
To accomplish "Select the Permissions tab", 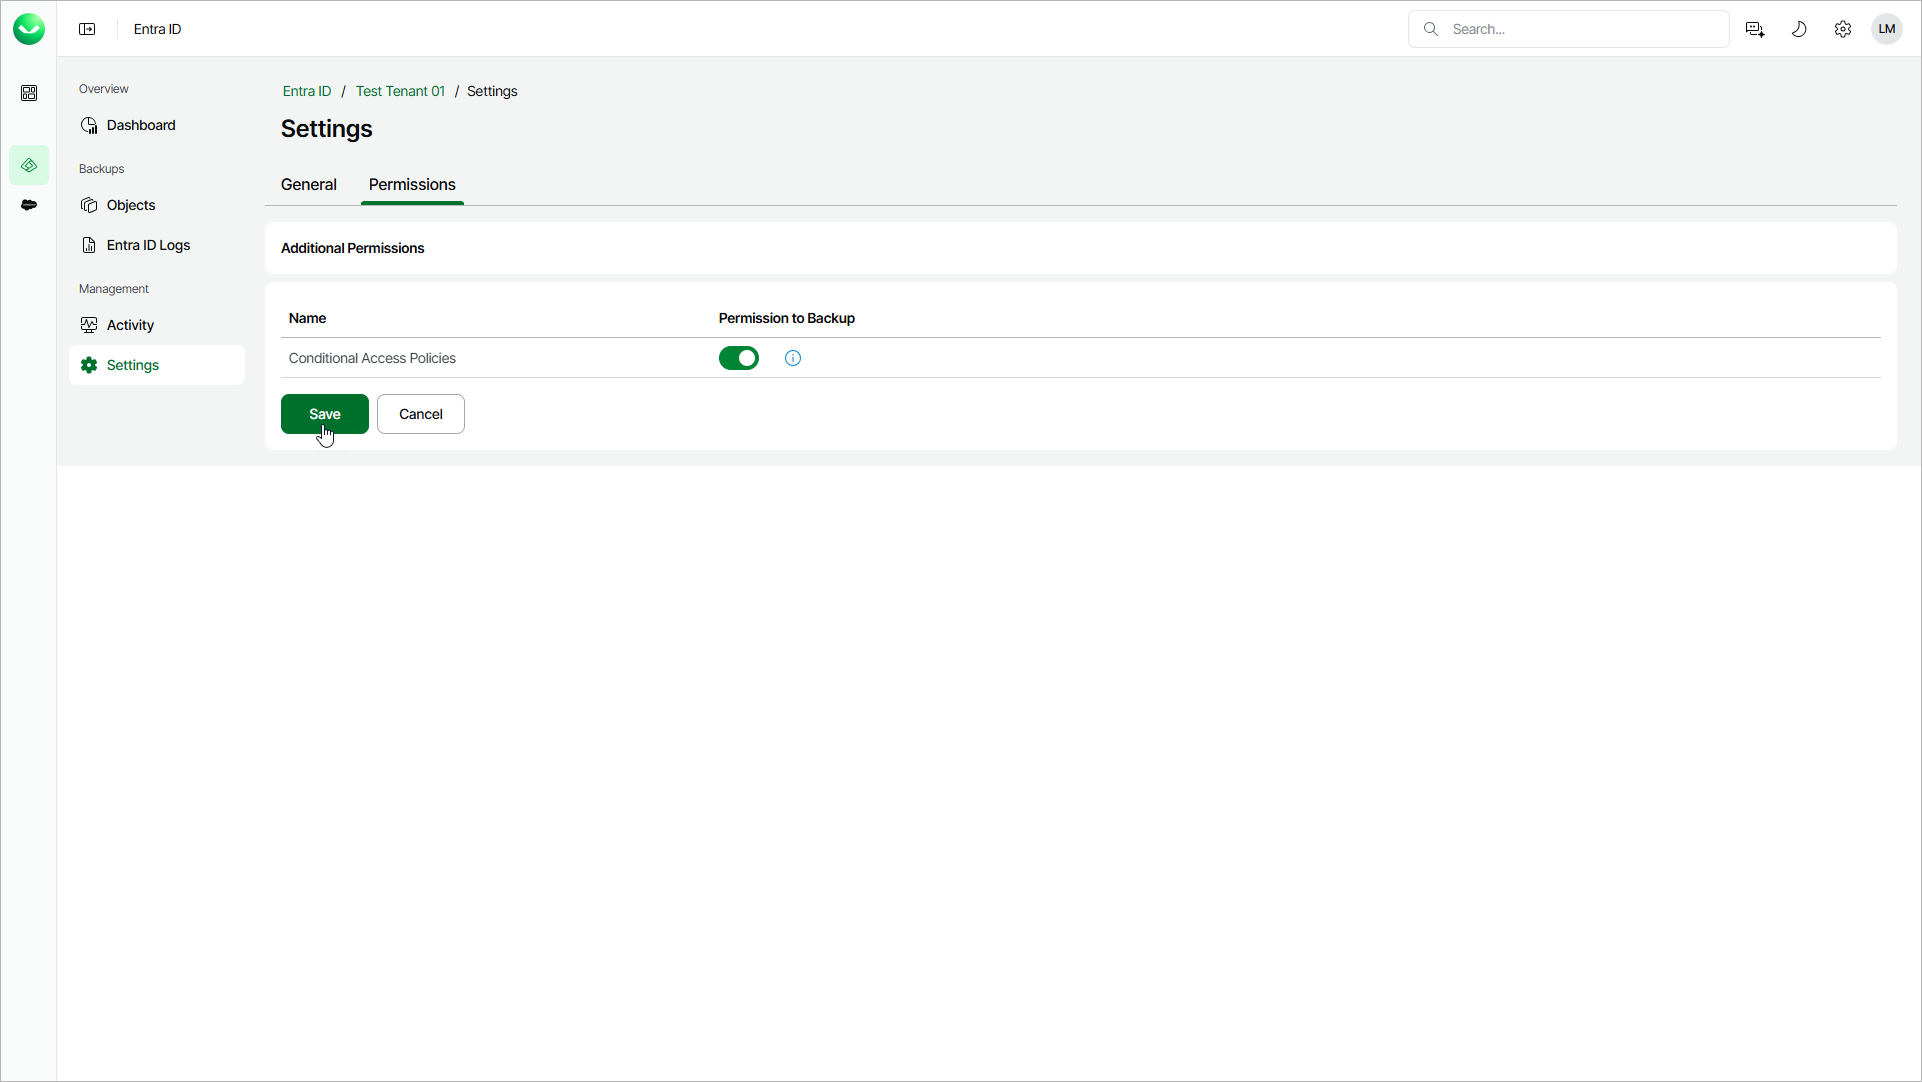I will pyautogui.click(x=412, y=185).
